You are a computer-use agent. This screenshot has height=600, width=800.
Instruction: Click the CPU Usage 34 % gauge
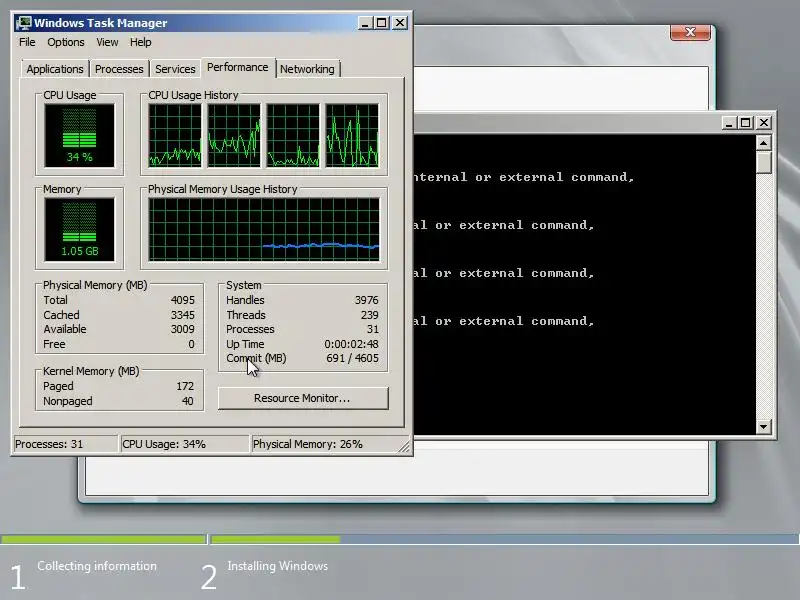pyautogui.click(x=80, y=136)
